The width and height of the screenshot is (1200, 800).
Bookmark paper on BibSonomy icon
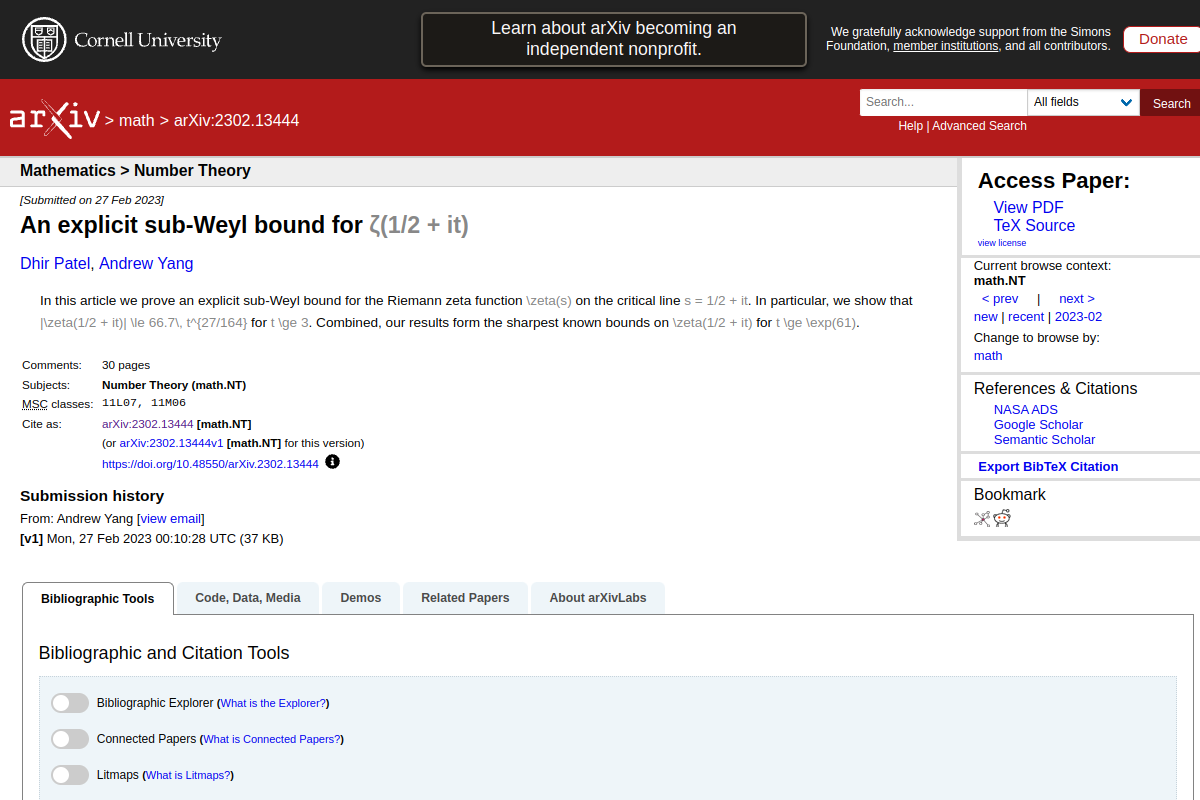click(x=982, y=518)
